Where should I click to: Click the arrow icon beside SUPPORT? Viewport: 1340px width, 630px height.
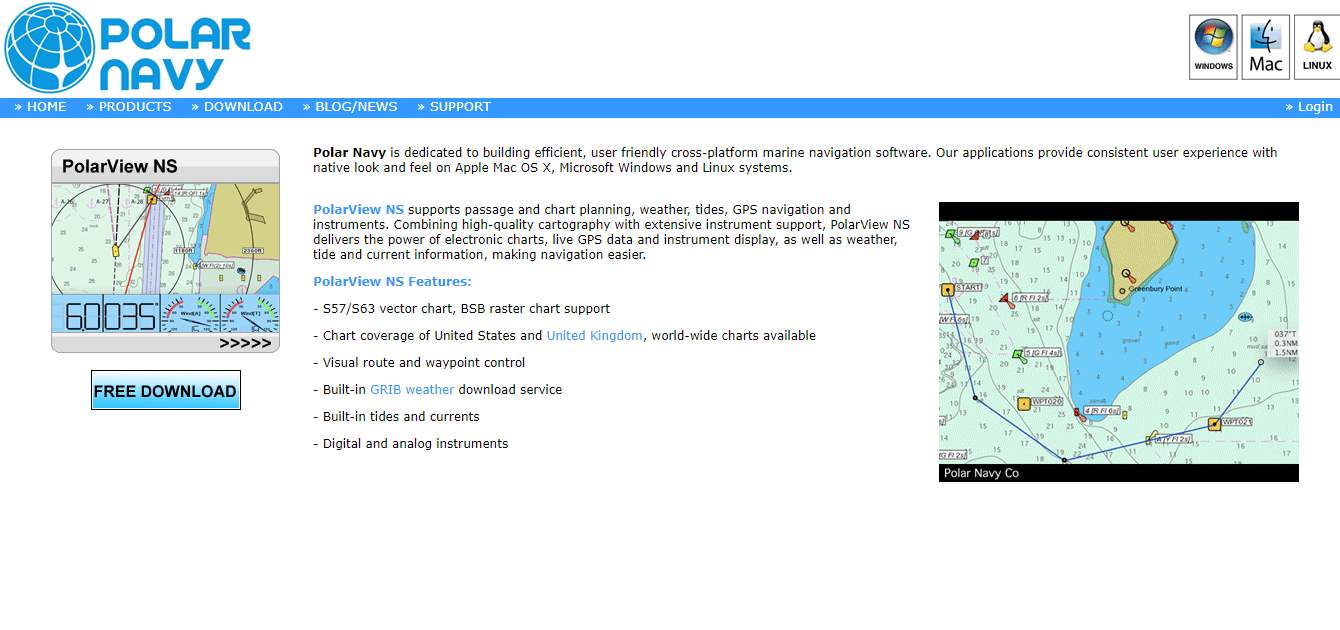(421, 106)
